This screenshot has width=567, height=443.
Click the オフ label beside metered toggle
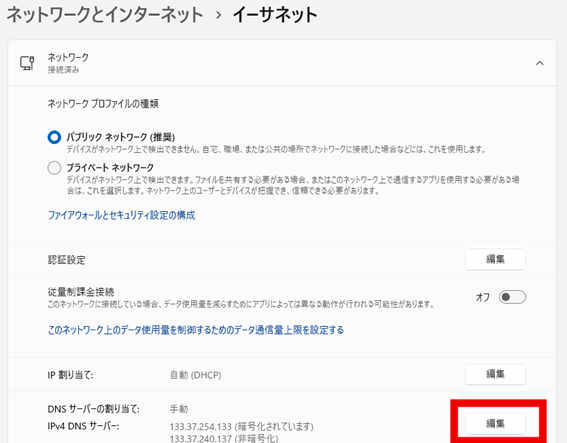click(x=483, y=297)
